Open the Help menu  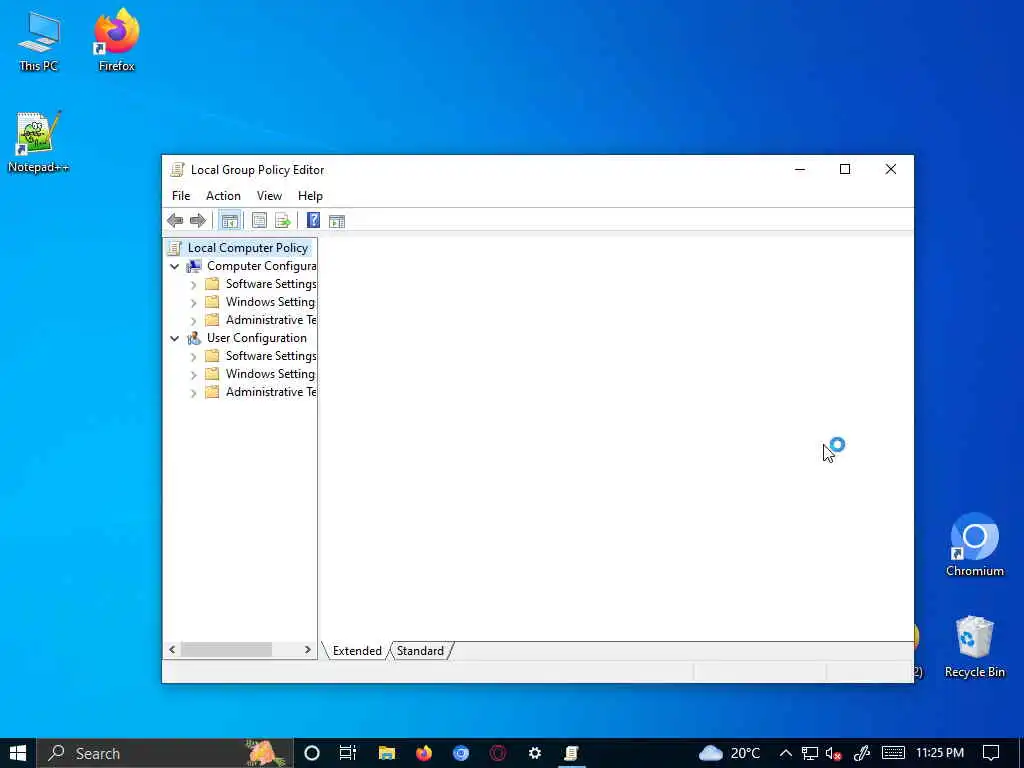click(310, 196)
